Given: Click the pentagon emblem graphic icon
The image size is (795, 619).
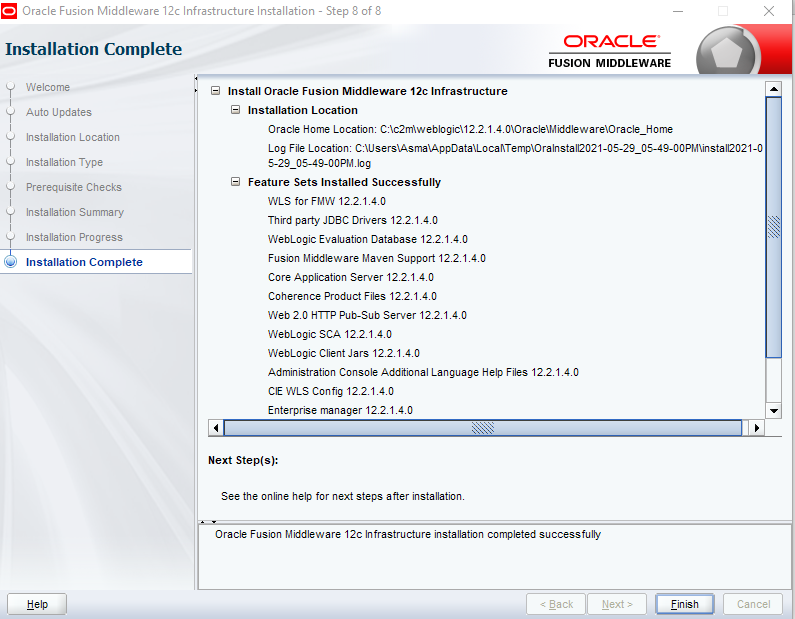Looking at the screenshot, I should (728, 53).
